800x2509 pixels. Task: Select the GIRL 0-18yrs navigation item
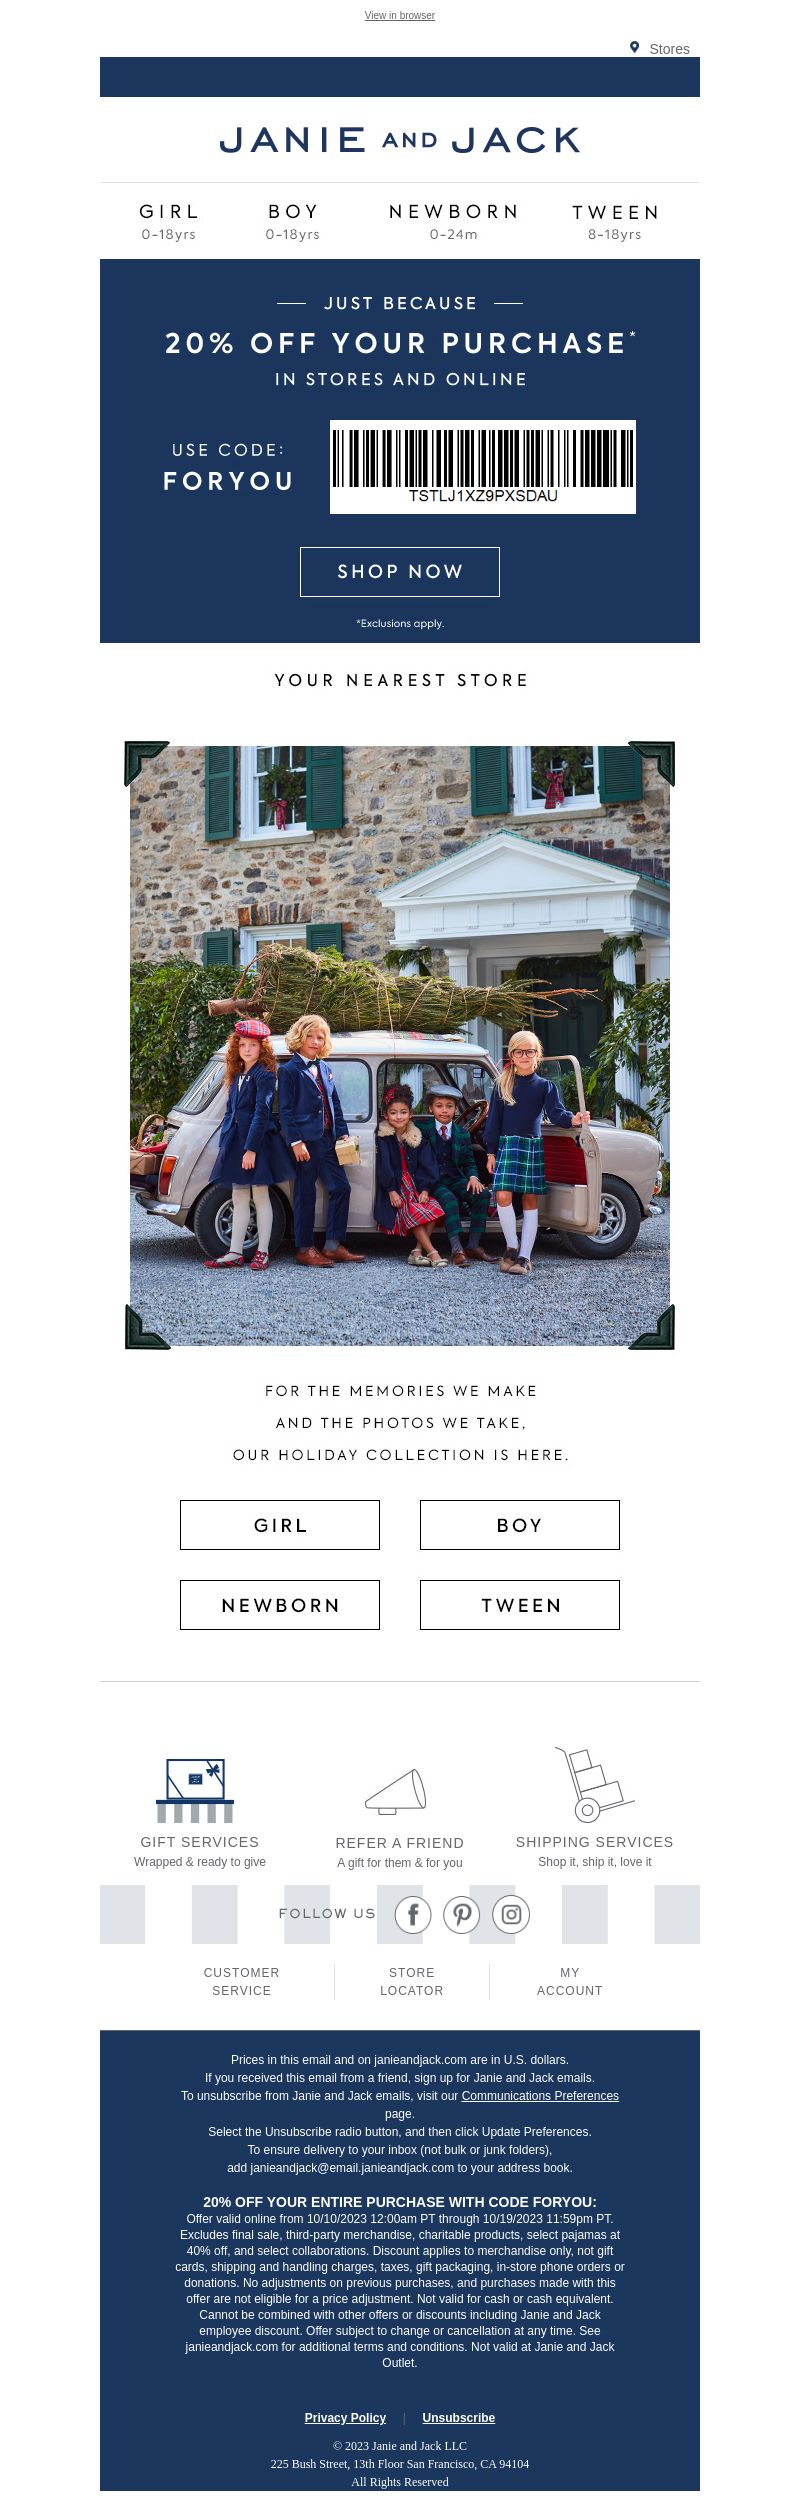(x=169, y=222)
